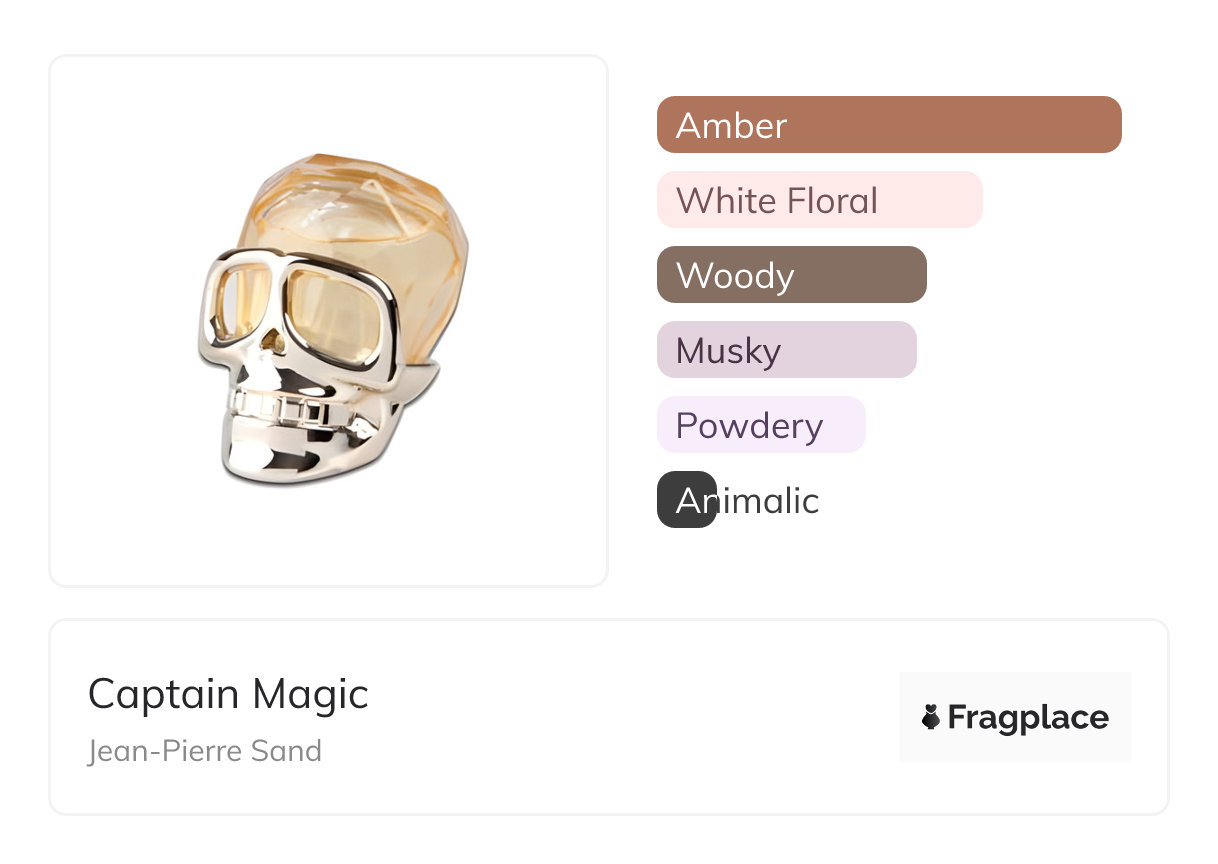Click the Amber label text
The width and height of the screenshot is (1218, 864).
732,125
